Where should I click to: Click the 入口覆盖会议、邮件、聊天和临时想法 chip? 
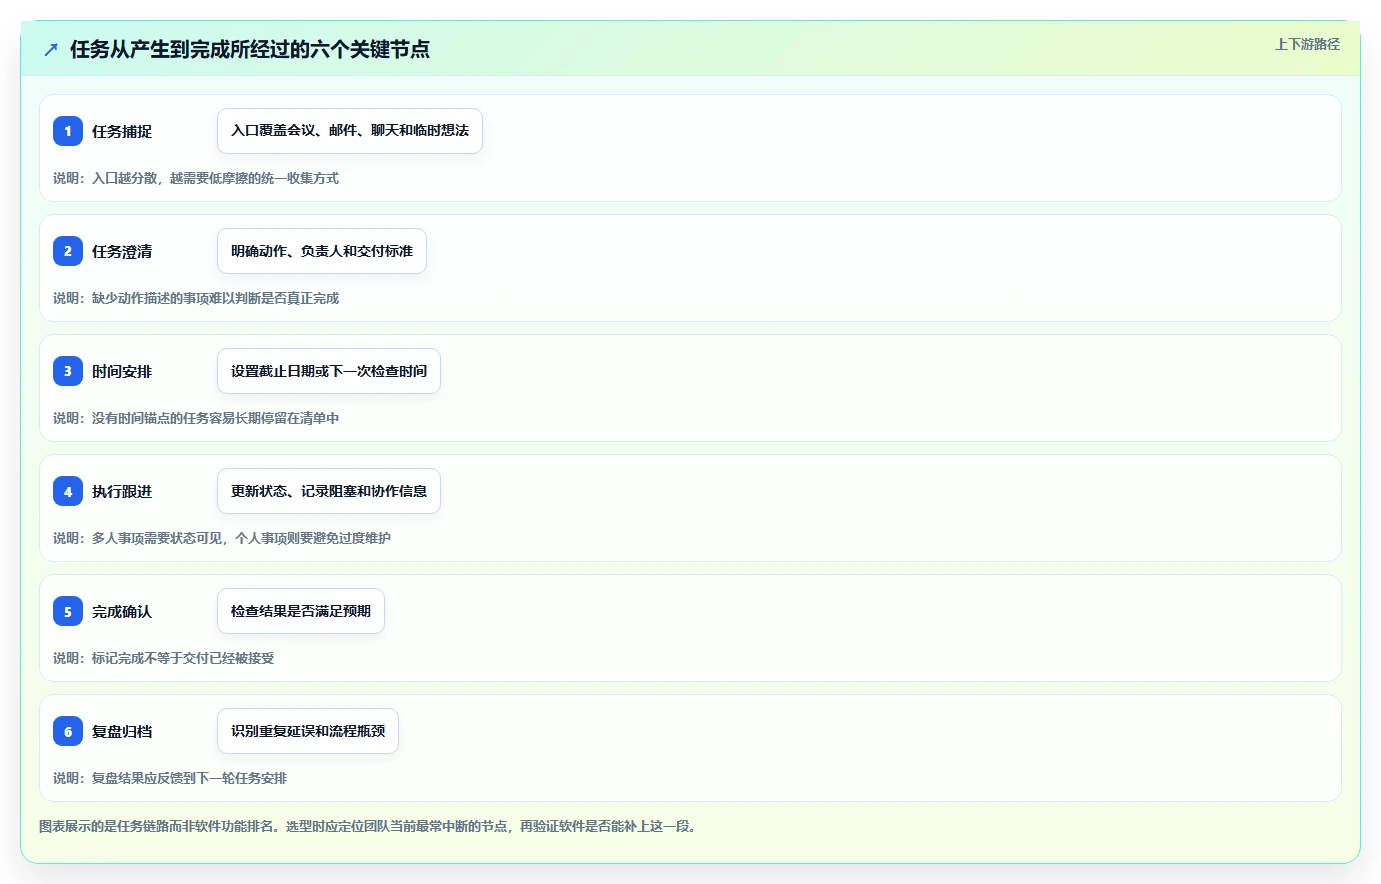(x=350, y=131)
